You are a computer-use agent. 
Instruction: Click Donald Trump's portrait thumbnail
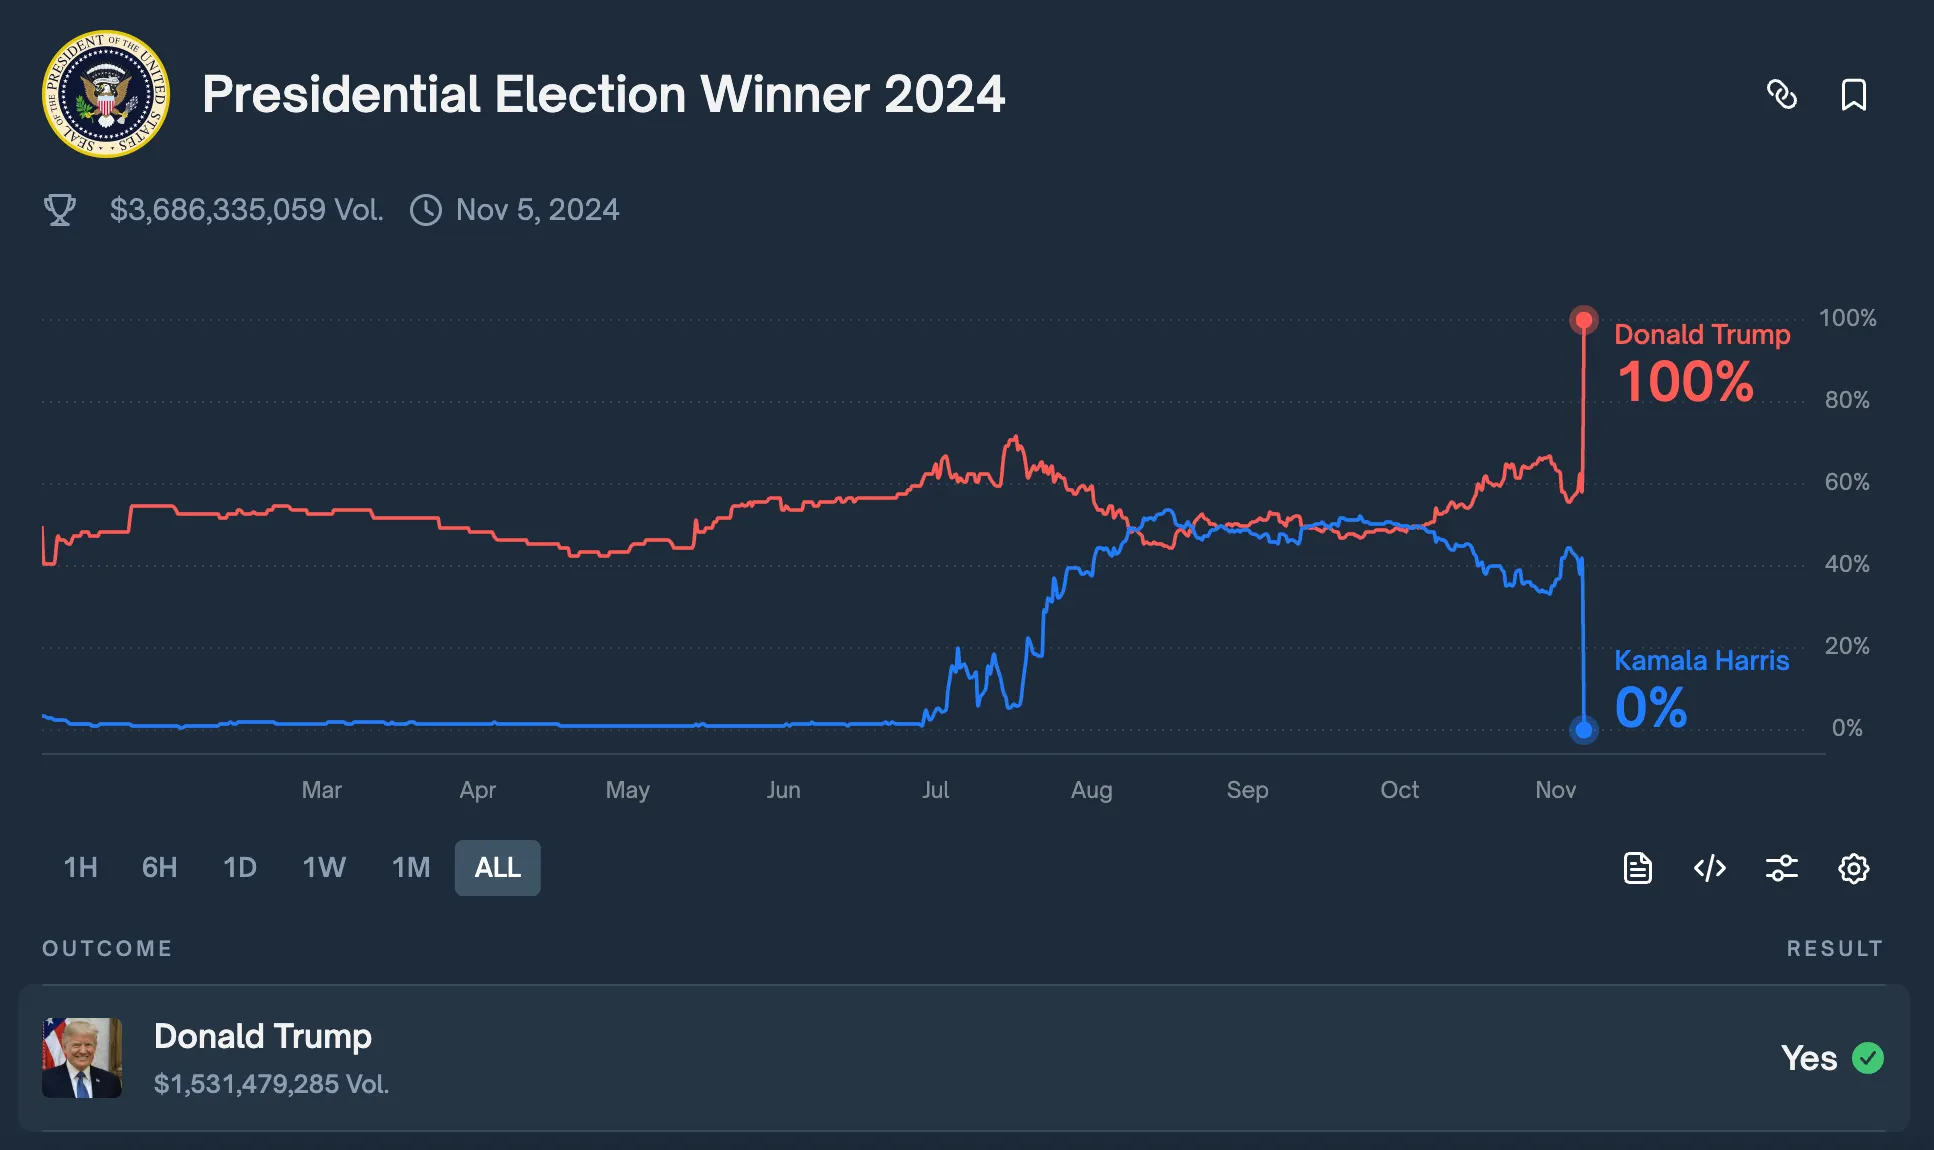[x=82, y=1058]
